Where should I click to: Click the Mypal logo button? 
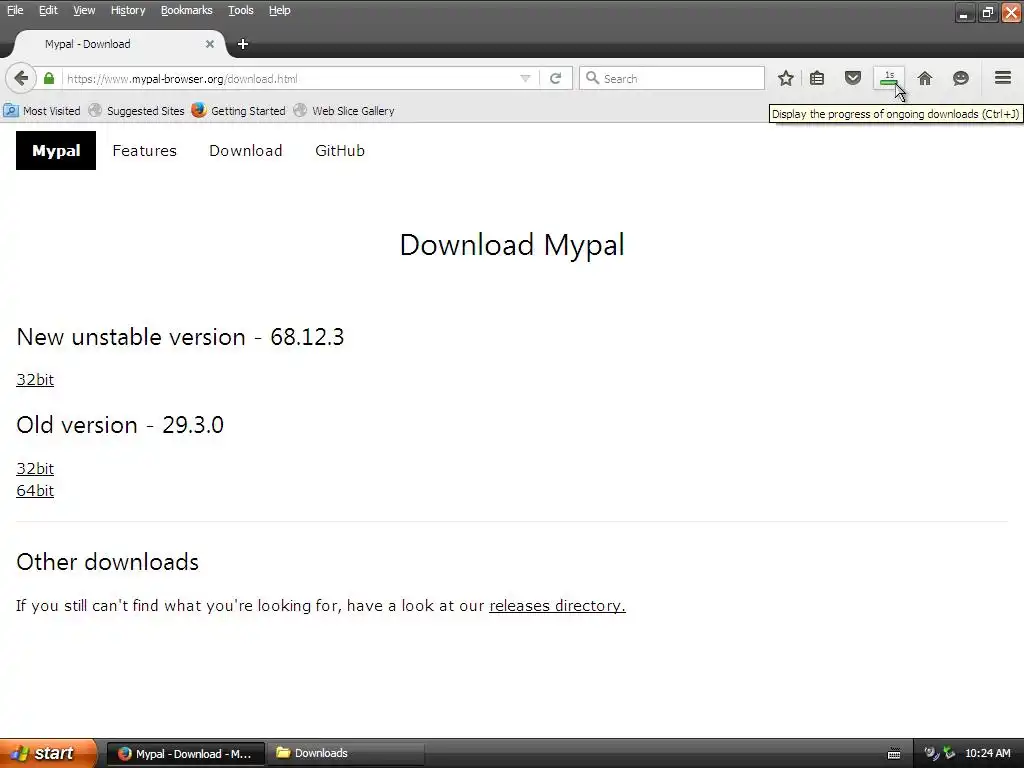tap(56, 150)
